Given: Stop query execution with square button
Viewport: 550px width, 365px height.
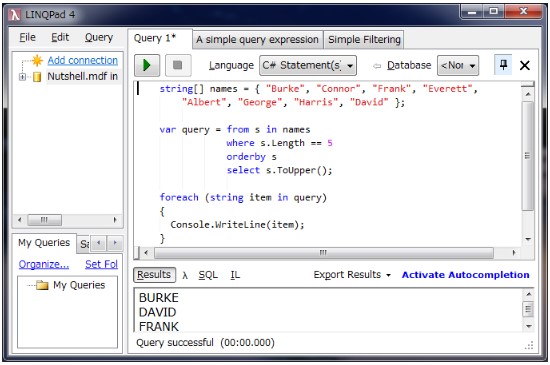Looking at the screenshot, I should [x=178, y=65].
